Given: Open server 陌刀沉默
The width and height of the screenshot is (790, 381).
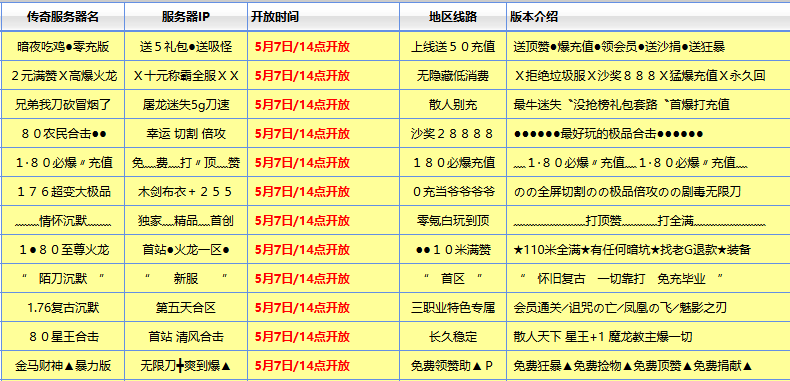Looking at the screenshot, I should click(x=63, y=279).
